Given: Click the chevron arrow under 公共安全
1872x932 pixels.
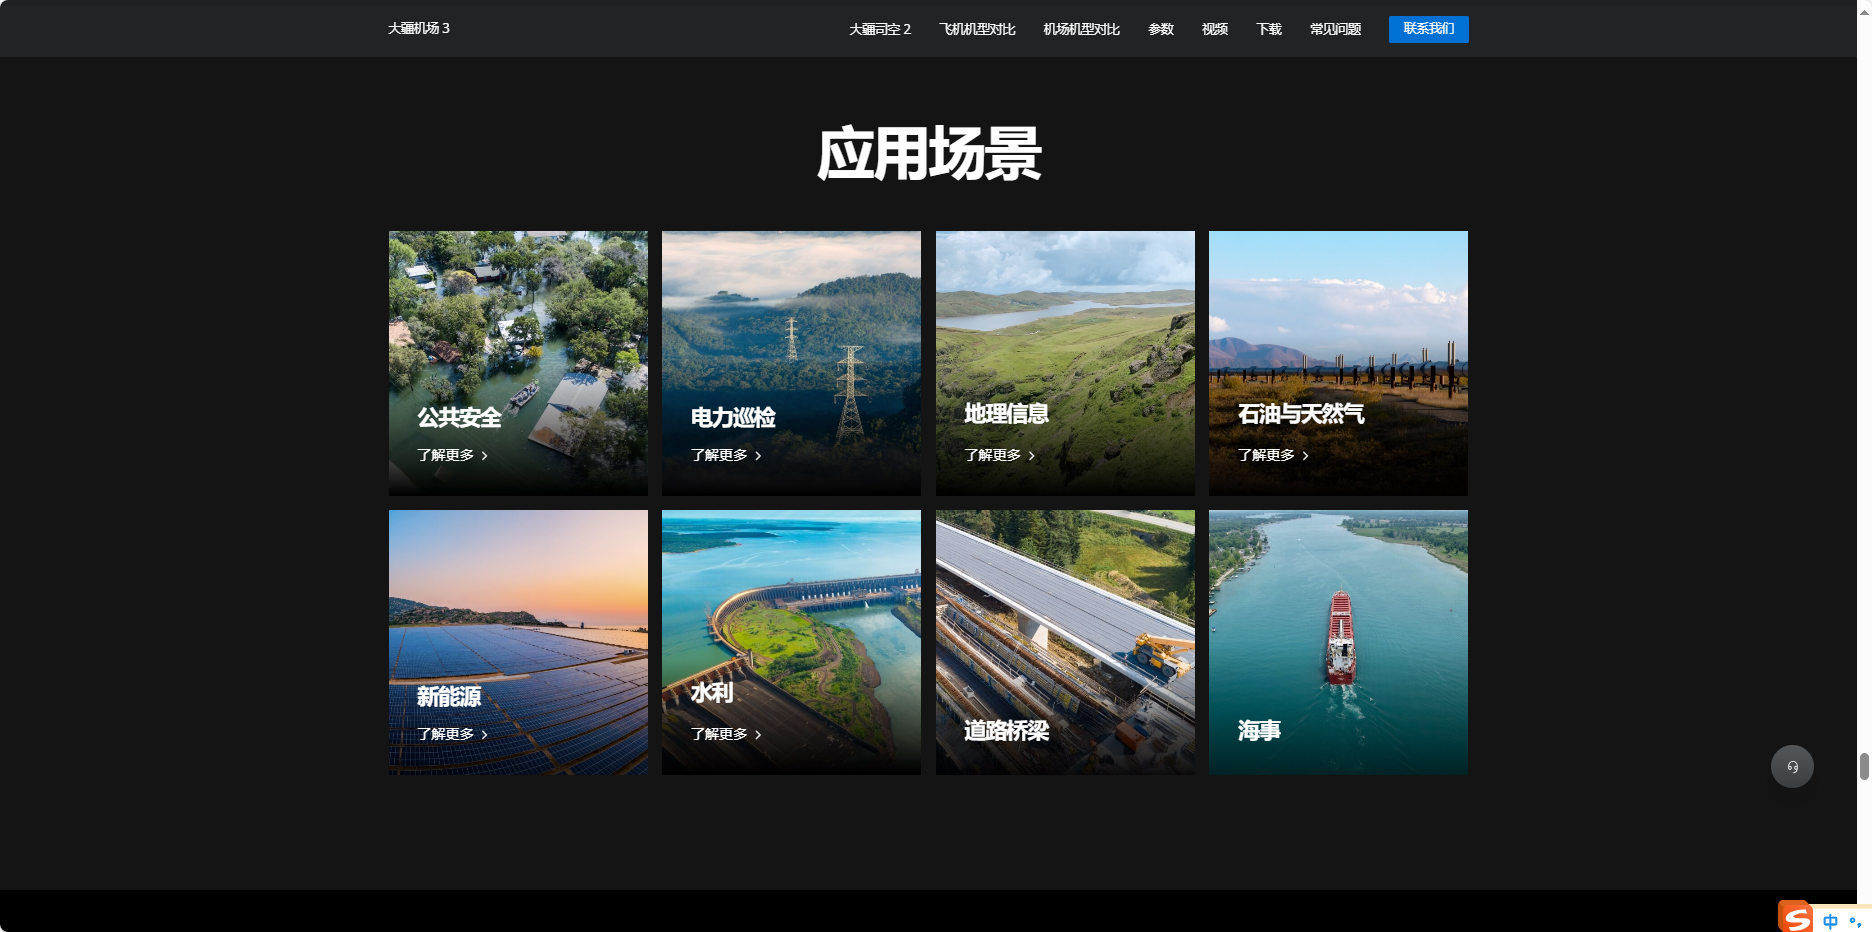Looking at the screenshot, I should point(485,456).
